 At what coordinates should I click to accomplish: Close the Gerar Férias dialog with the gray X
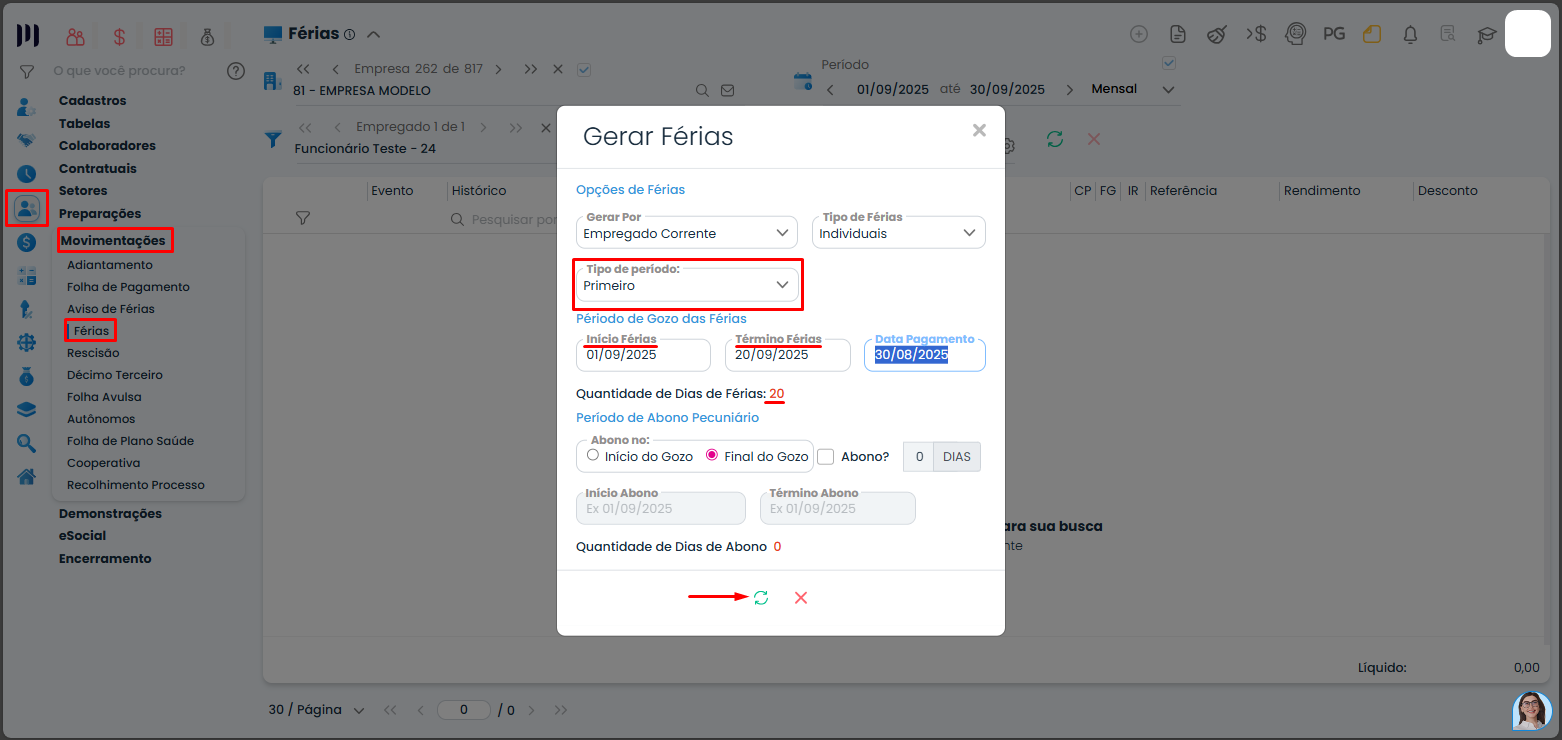pyautogui.click(x=979, y=130)
